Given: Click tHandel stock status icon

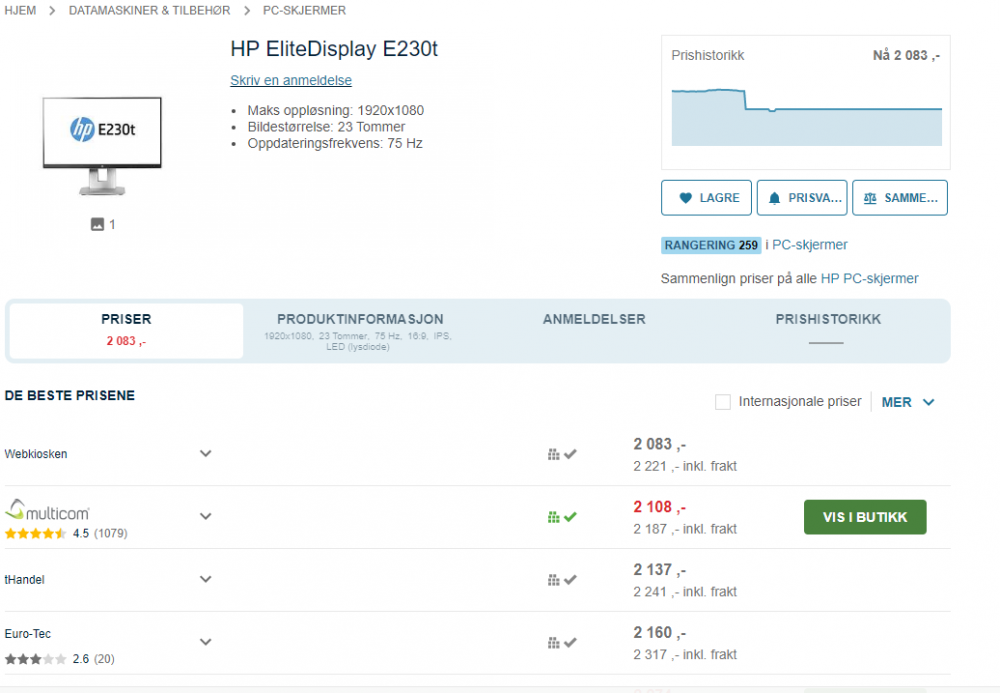Looking at the screenshot, I should click(562, 580).
